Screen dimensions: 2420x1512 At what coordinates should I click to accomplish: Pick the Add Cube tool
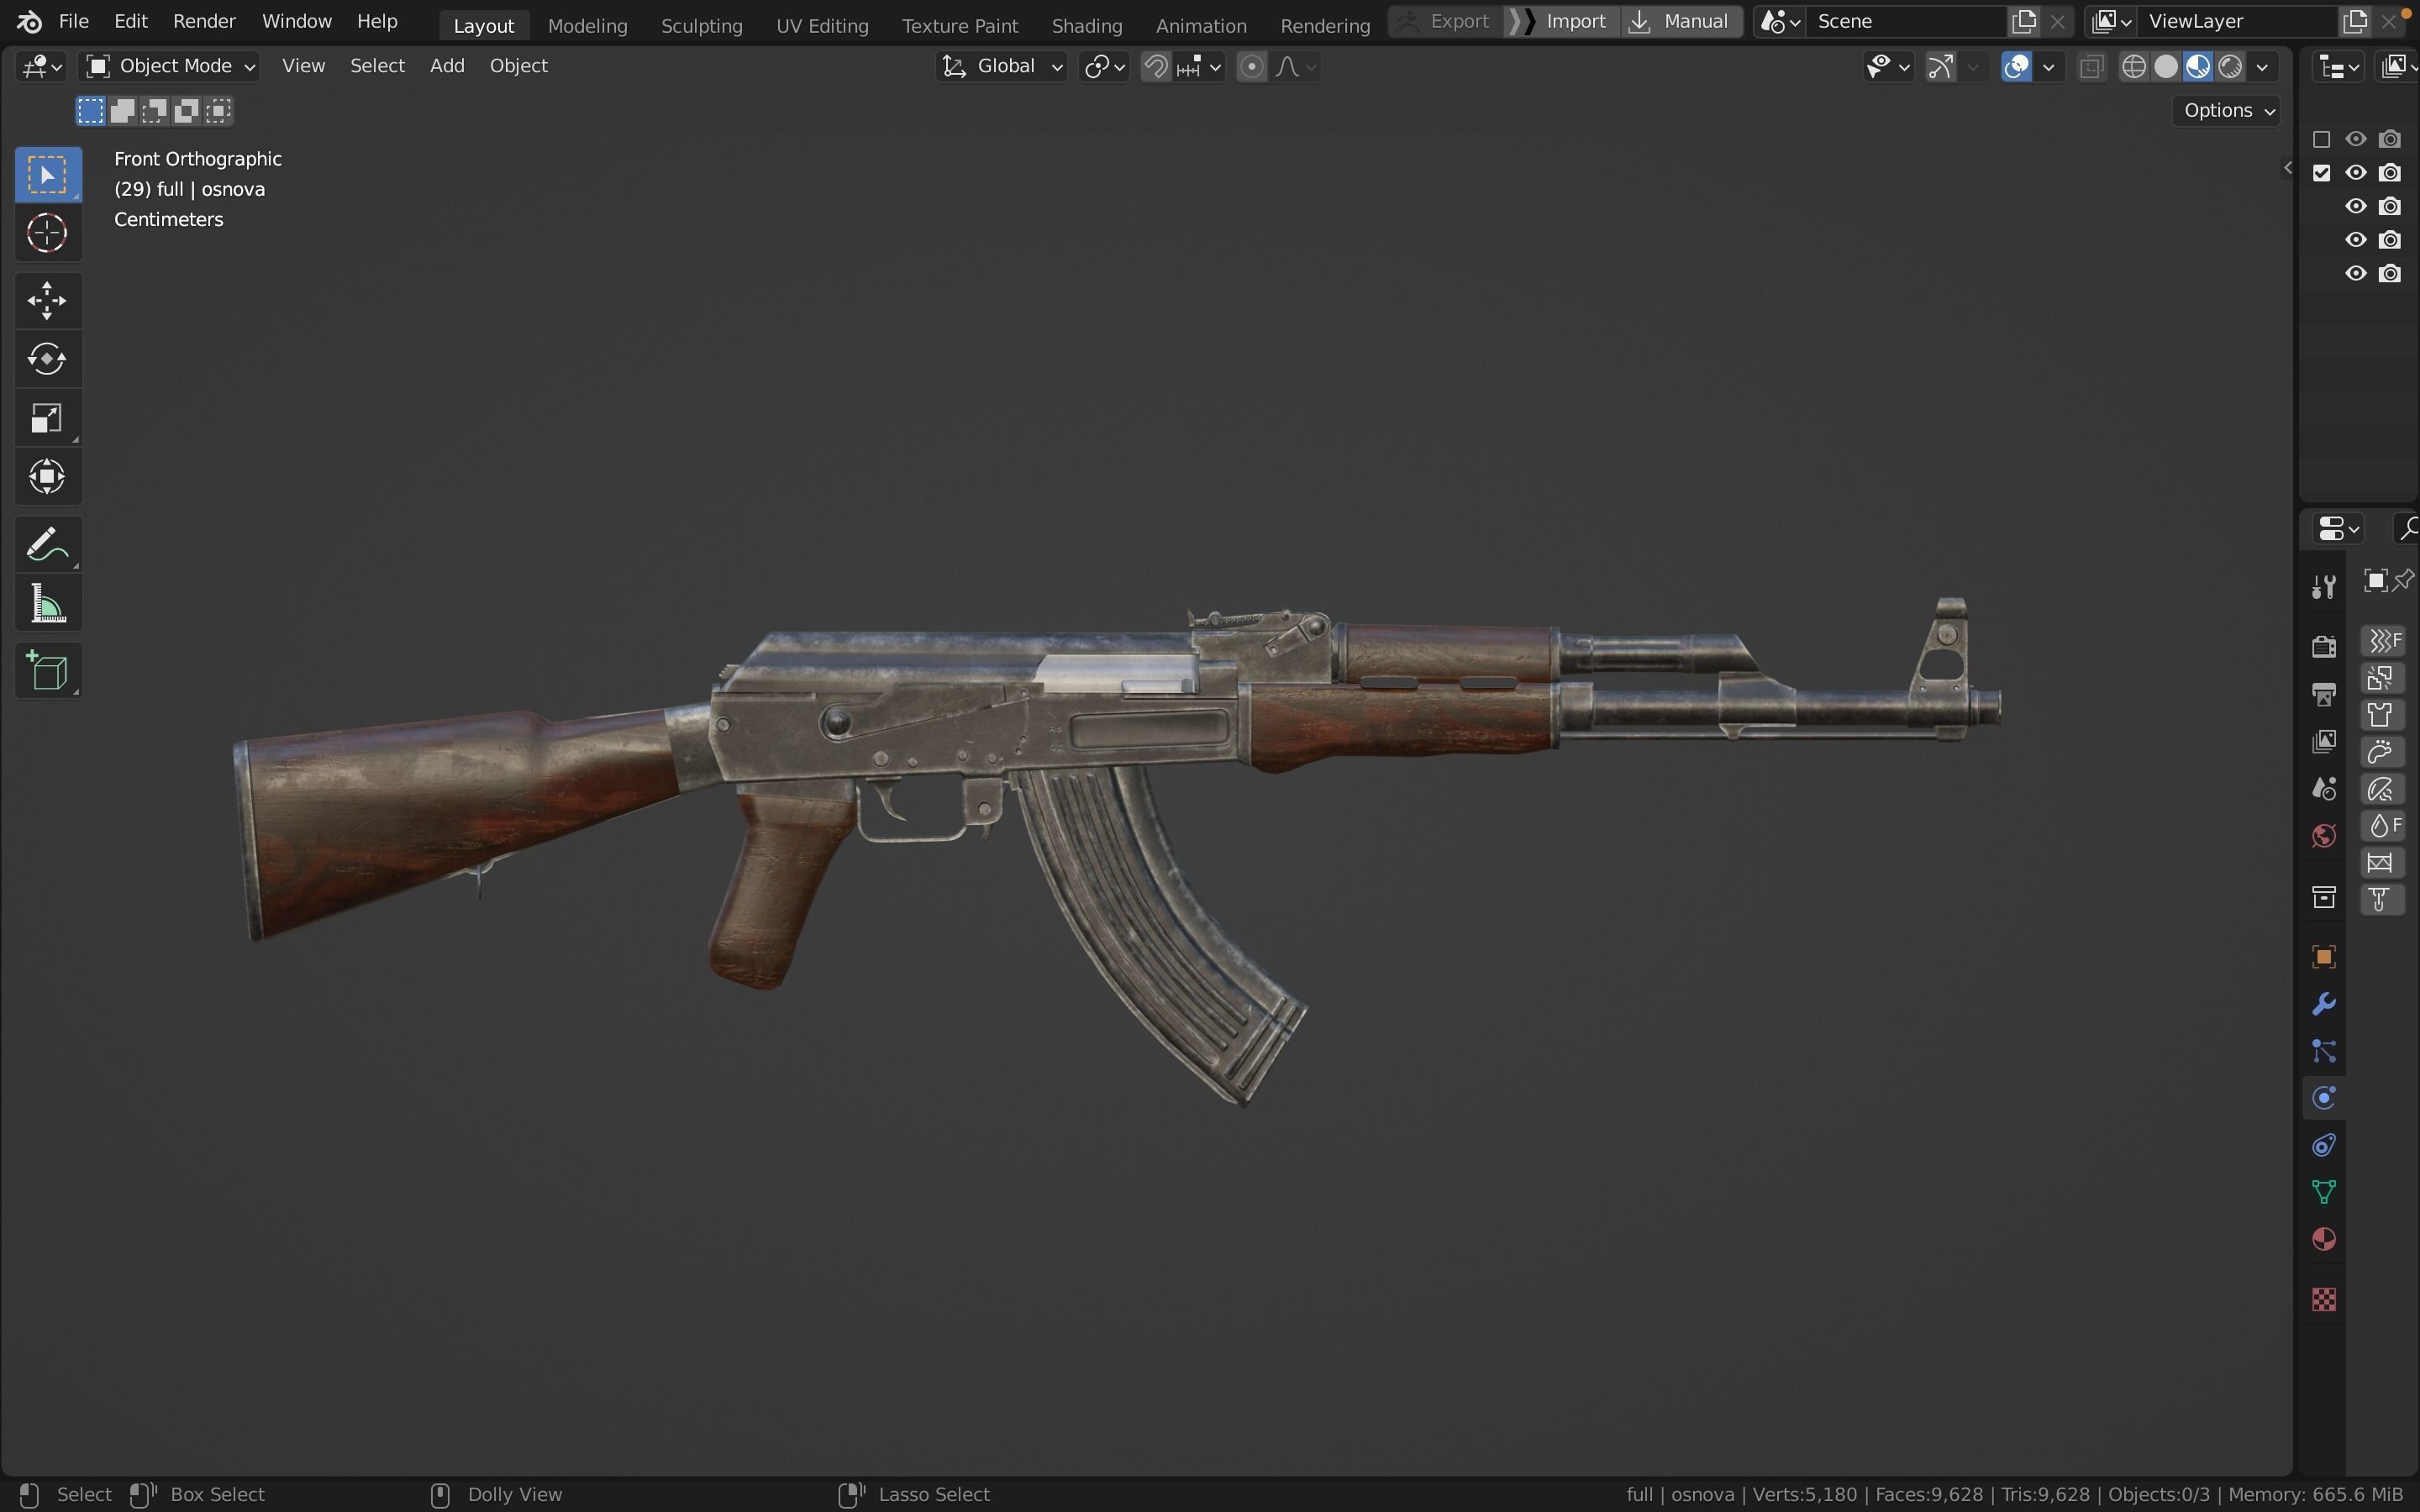[47, 670]
